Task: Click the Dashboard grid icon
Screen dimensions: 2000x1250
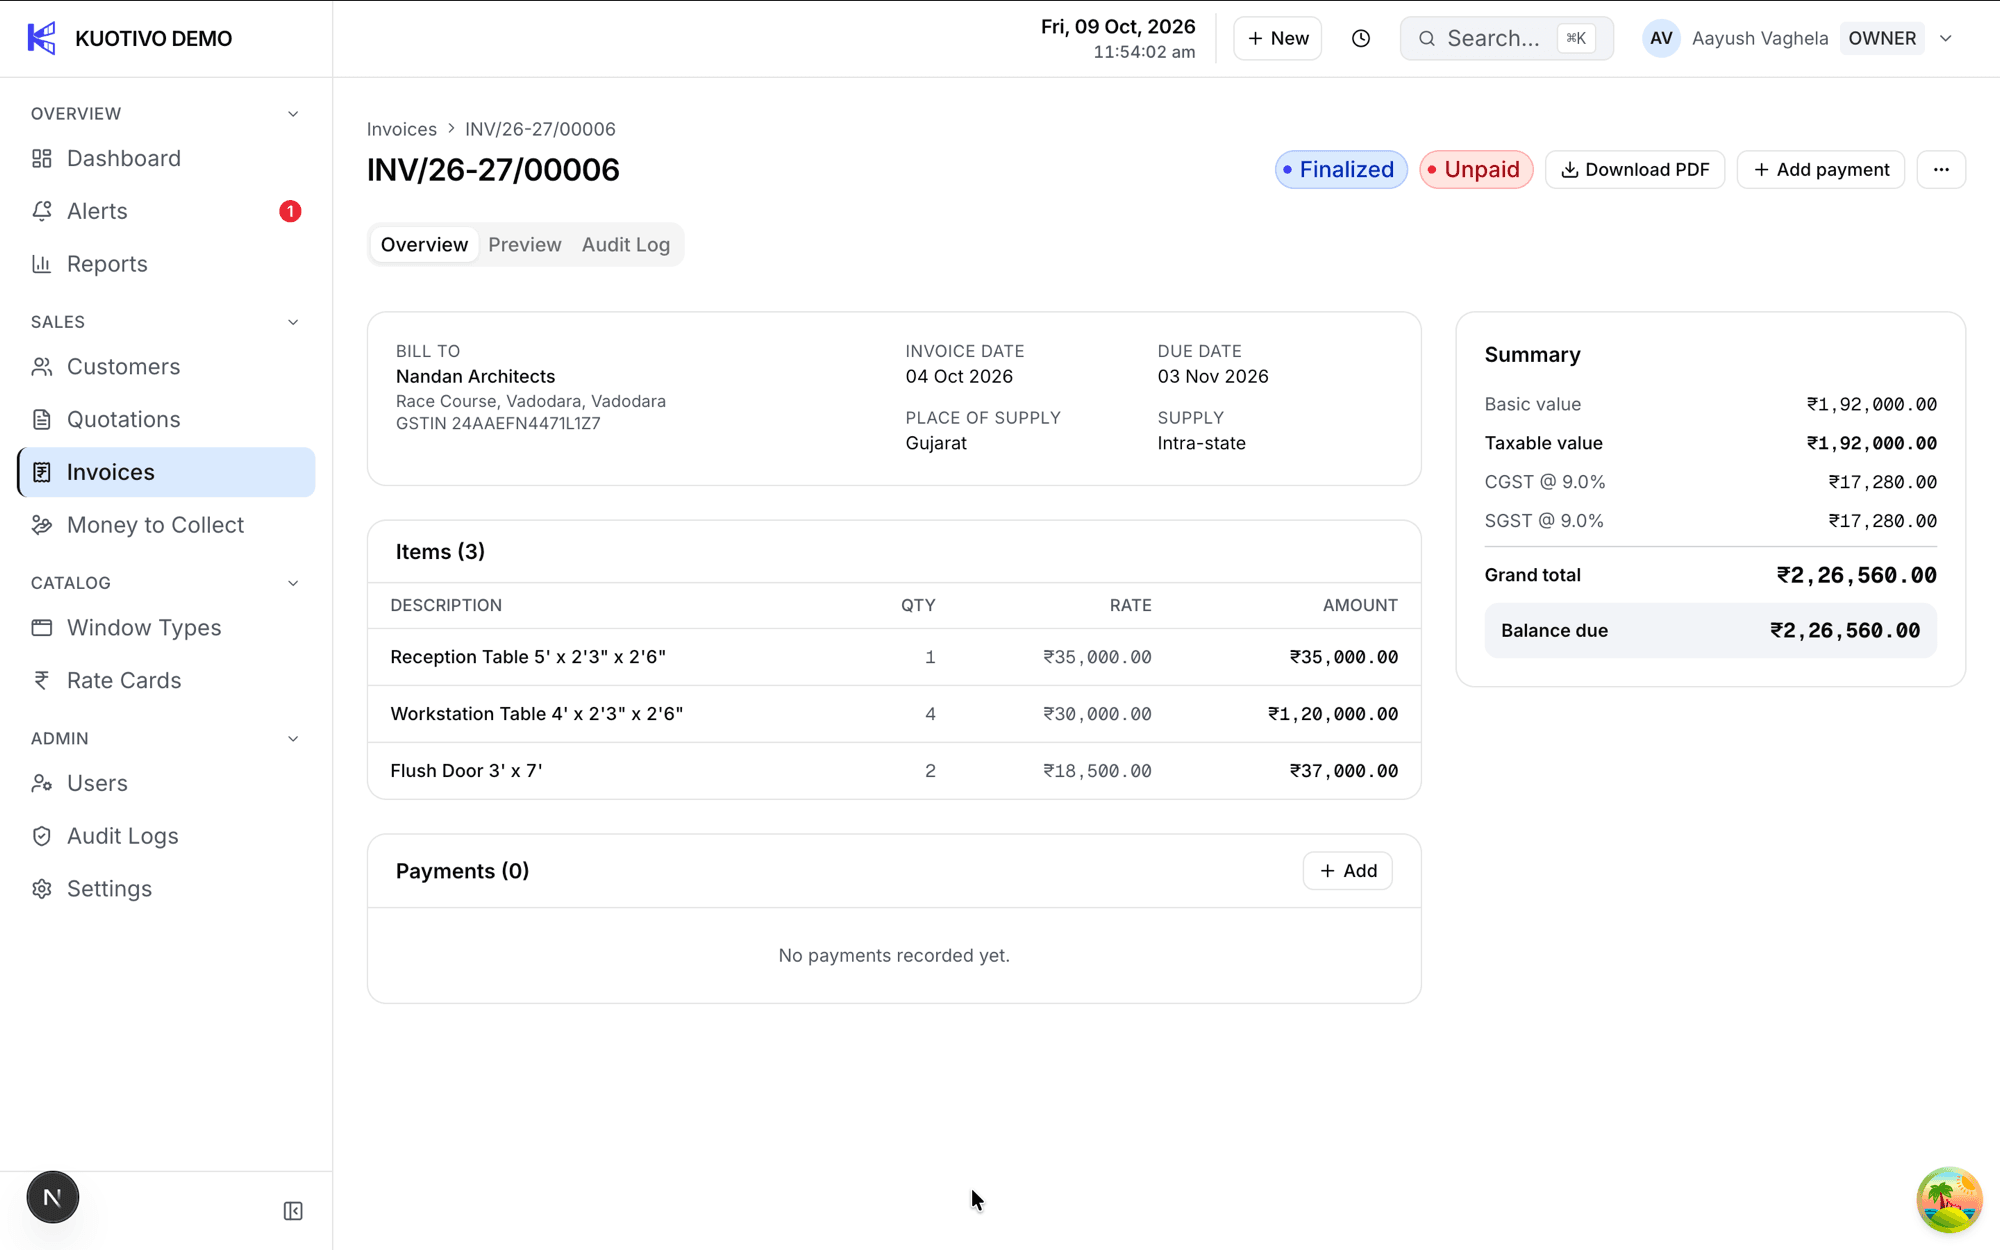Action: [x=42, y=158]
